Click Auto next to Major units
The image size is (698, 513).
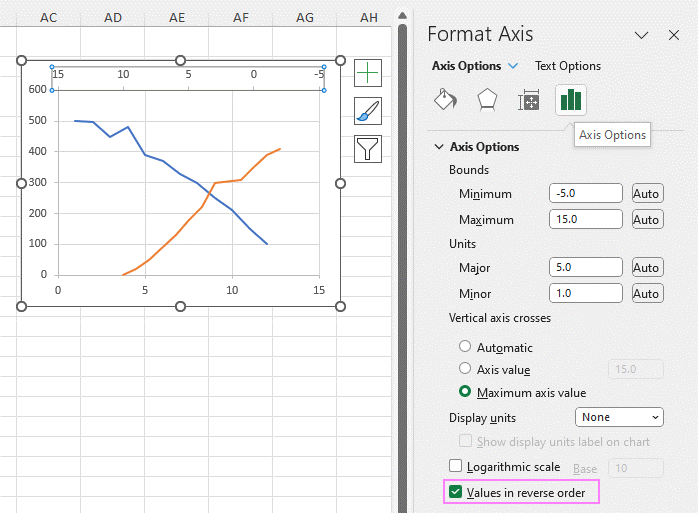pos(648,268)
